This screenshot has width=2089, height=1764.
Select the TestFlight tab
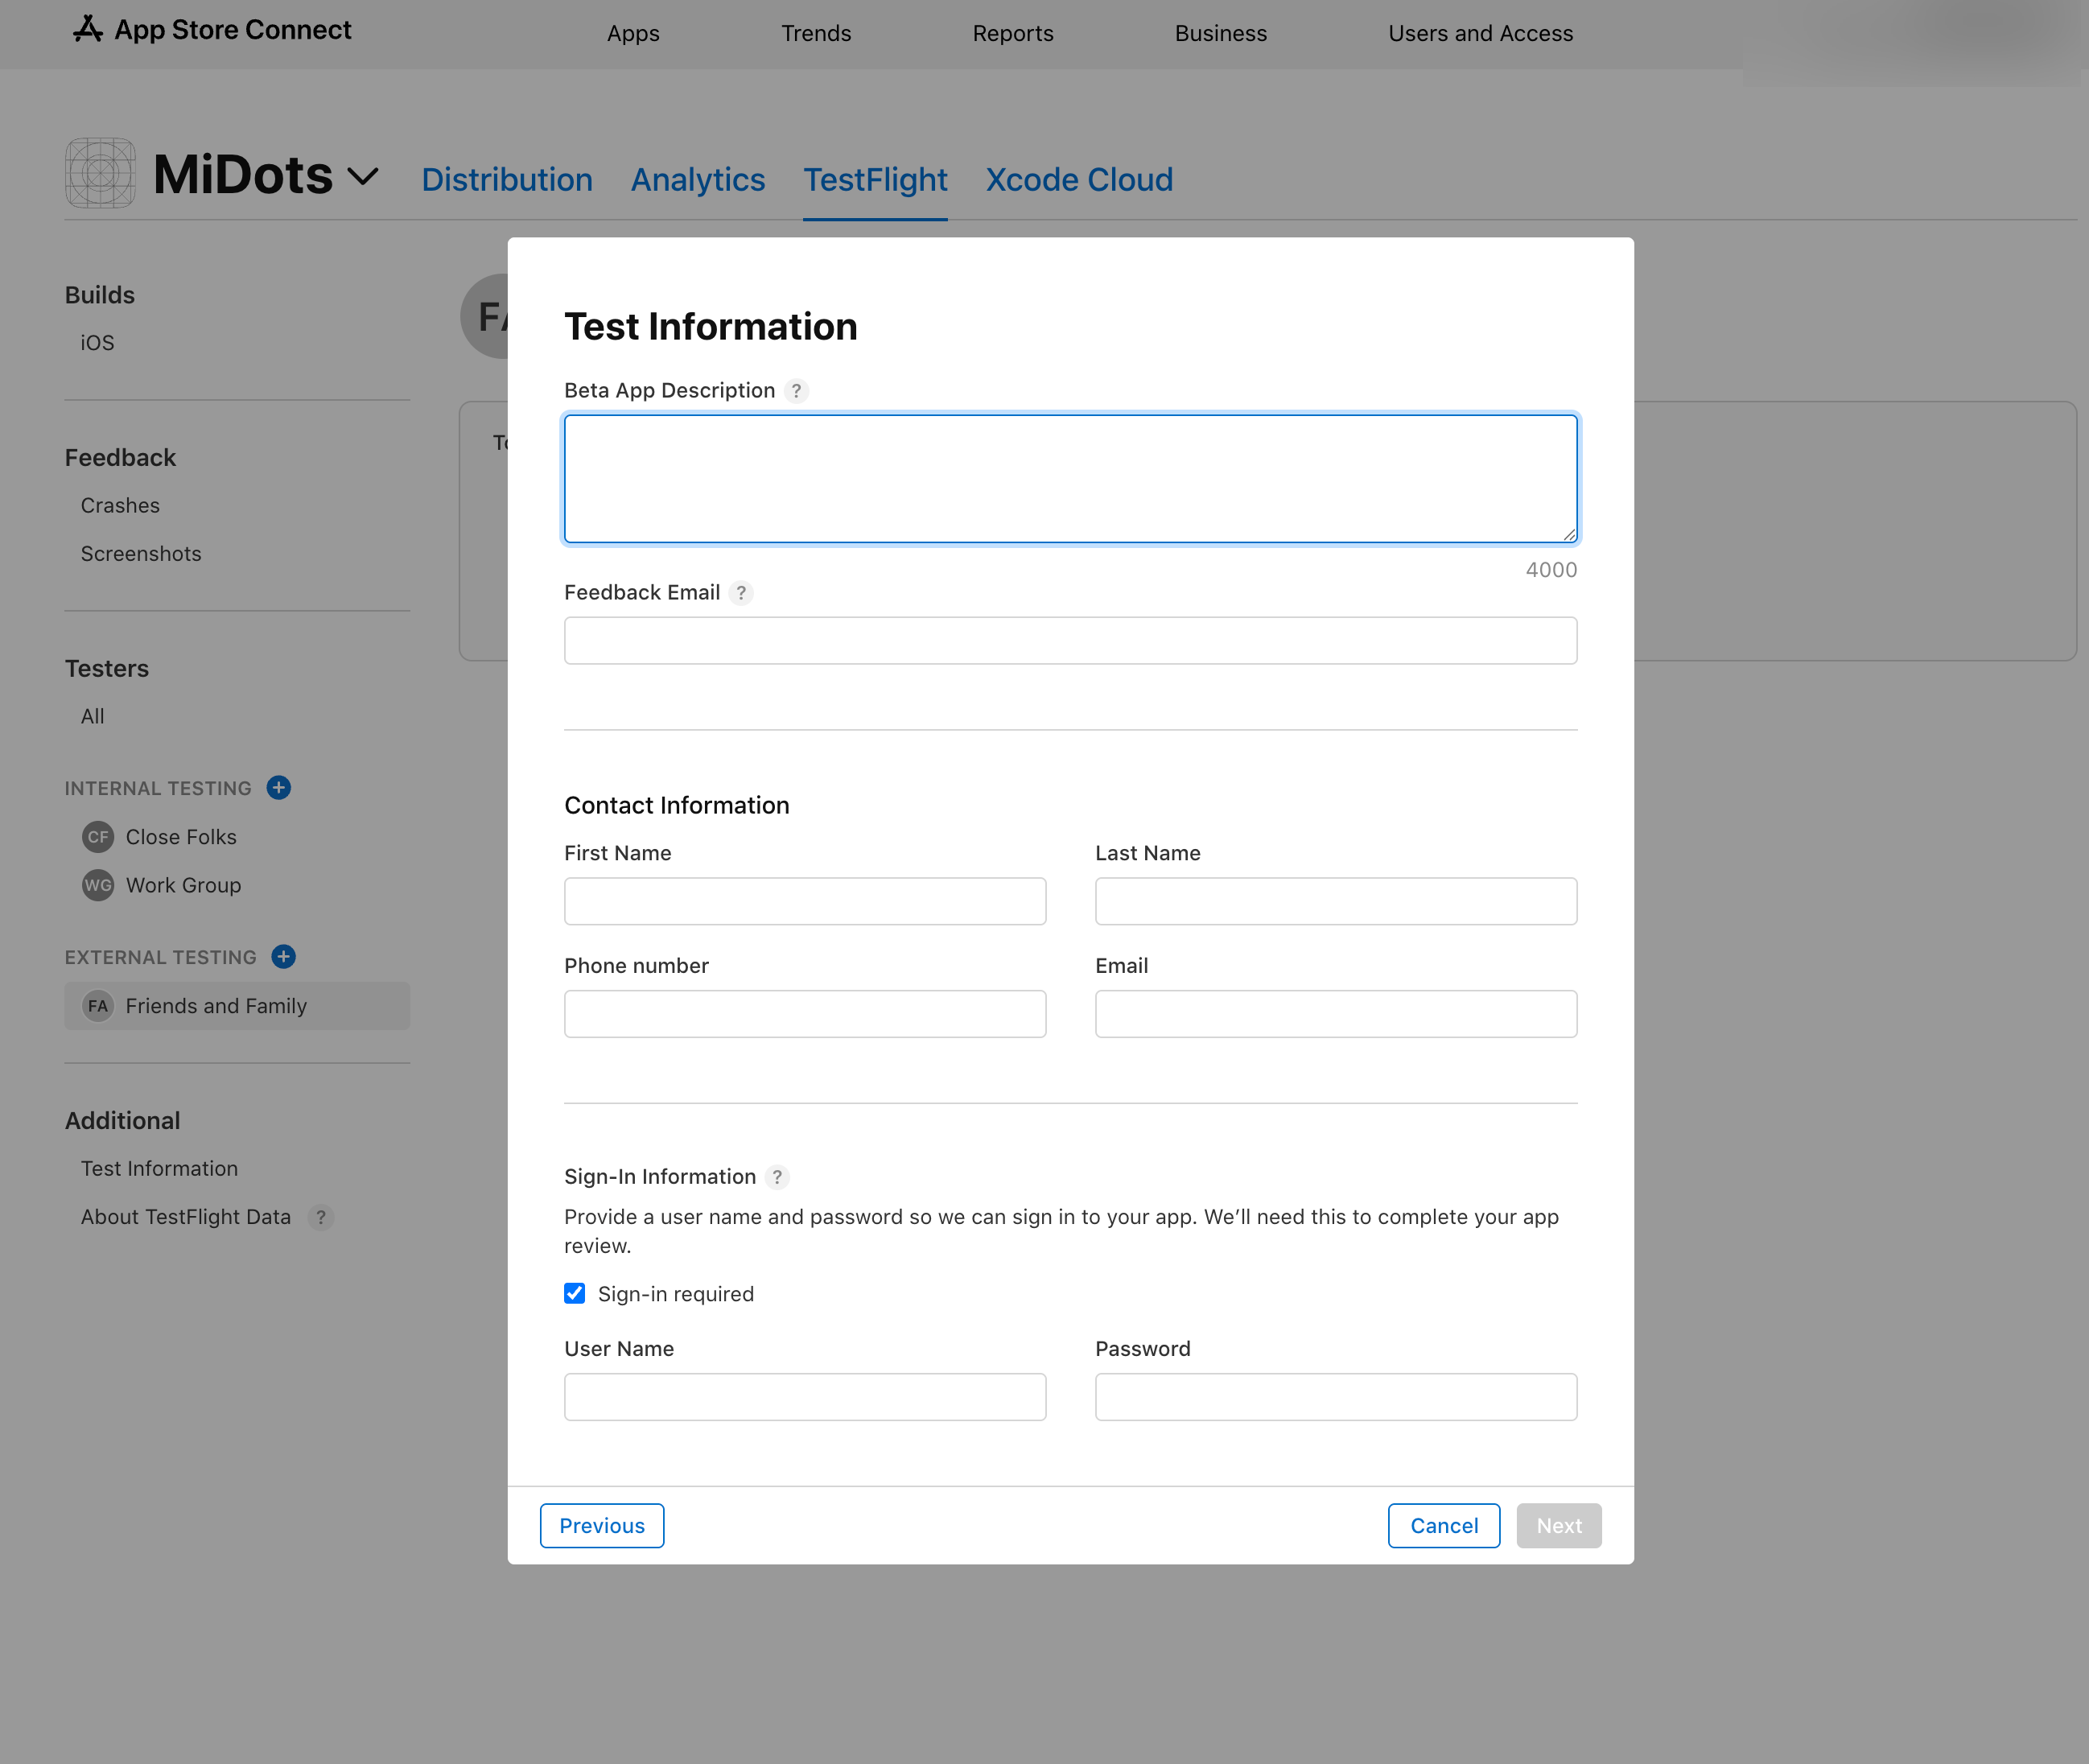point(875,180)
